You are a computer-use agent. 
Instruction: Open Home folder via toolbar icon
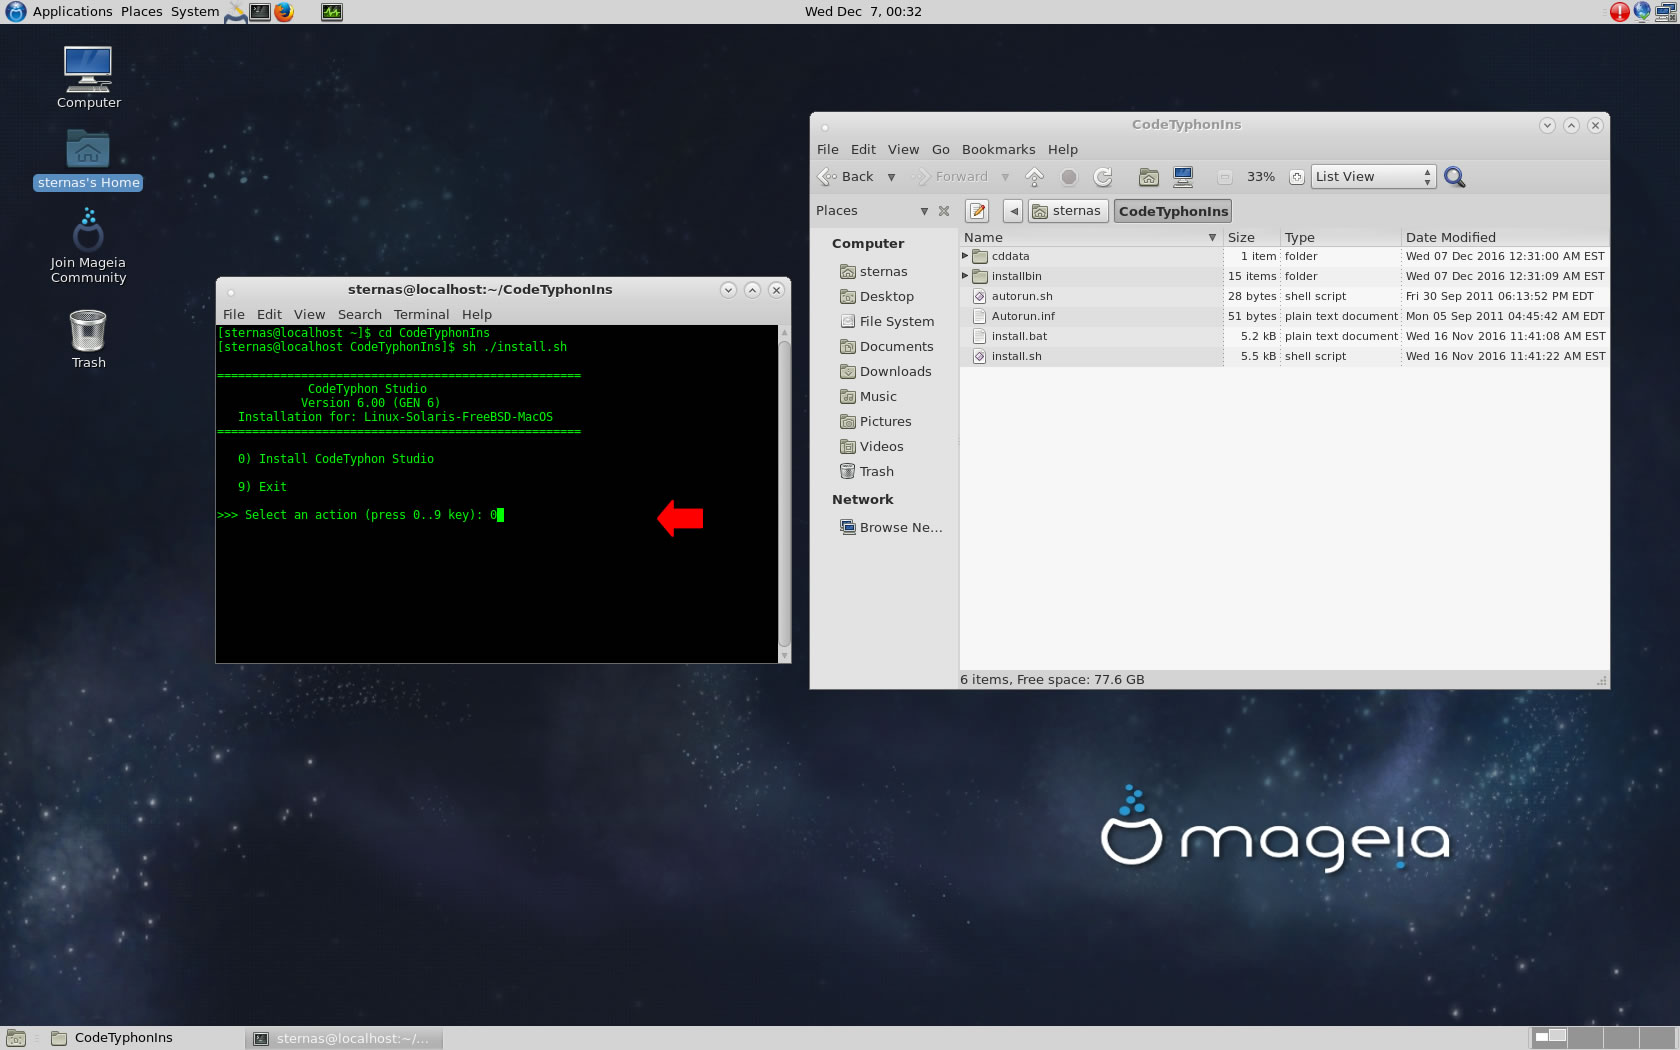1149,177
